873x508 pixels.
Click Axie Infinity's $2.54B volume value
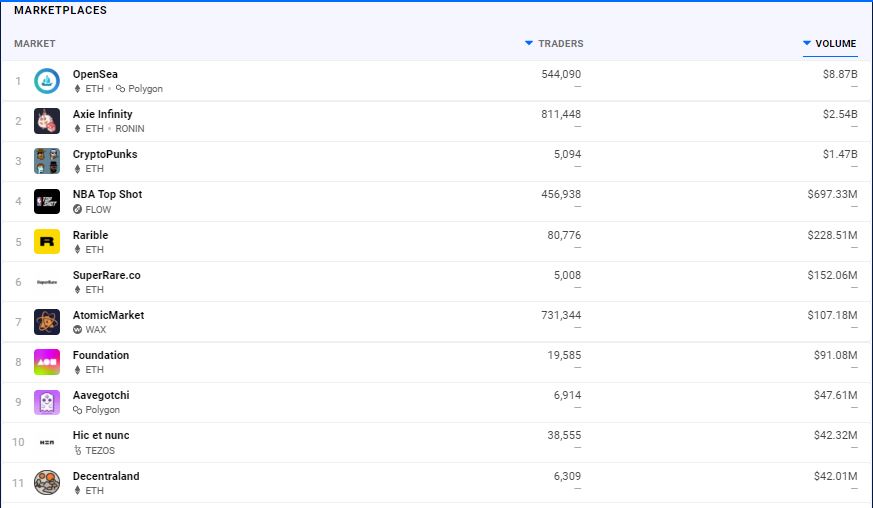tap(840, 114)
